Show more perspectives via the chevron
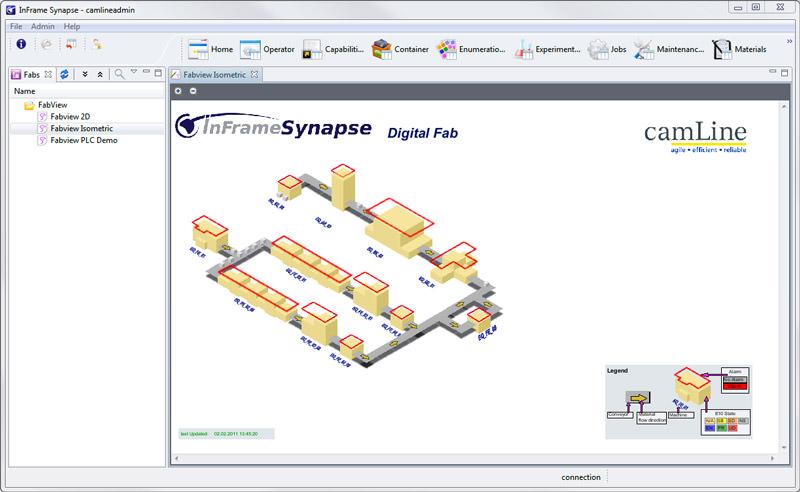This screenshot has height=492, width=800. tap(789, 42)
